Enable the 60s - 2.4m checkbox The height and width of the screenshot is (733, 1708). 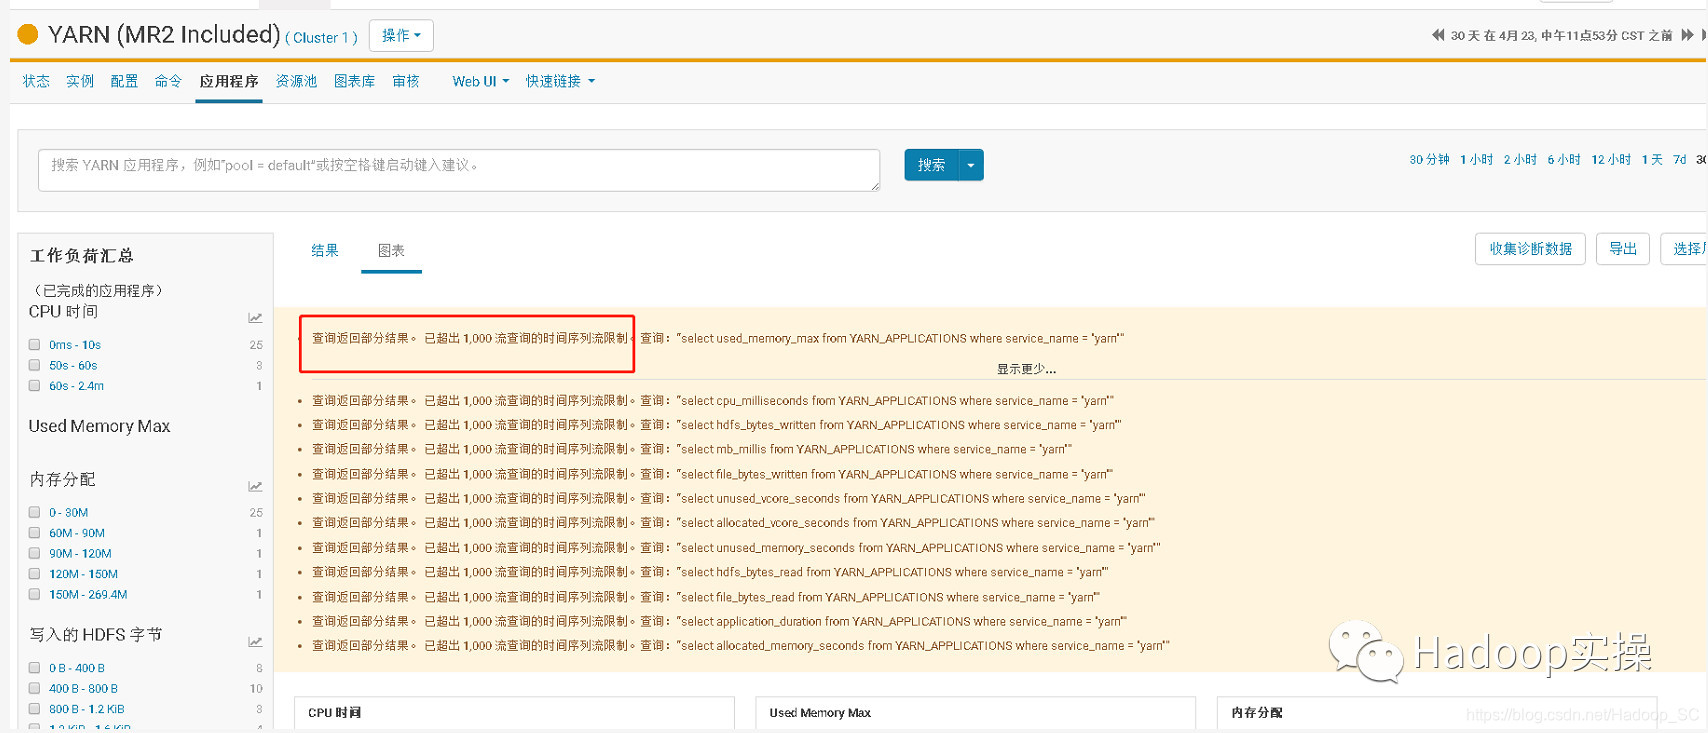35,386
